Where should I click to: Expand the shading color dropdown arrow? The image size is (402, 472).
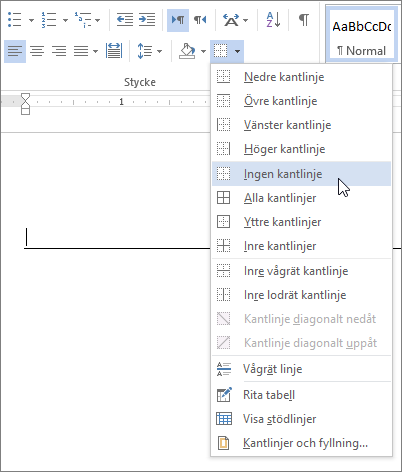point(203,51)
